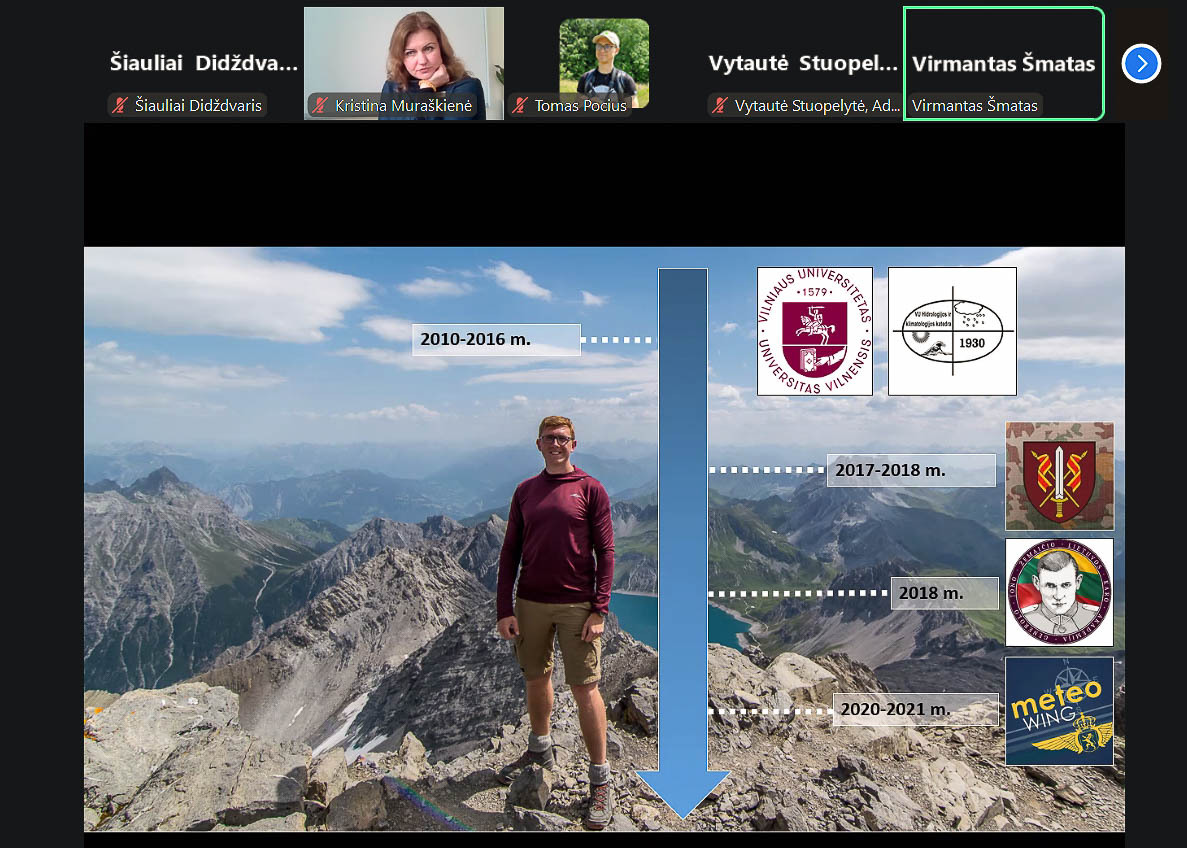
Task: Click the large Vytautė Stuopel... name heading
Action: point(803,64)
